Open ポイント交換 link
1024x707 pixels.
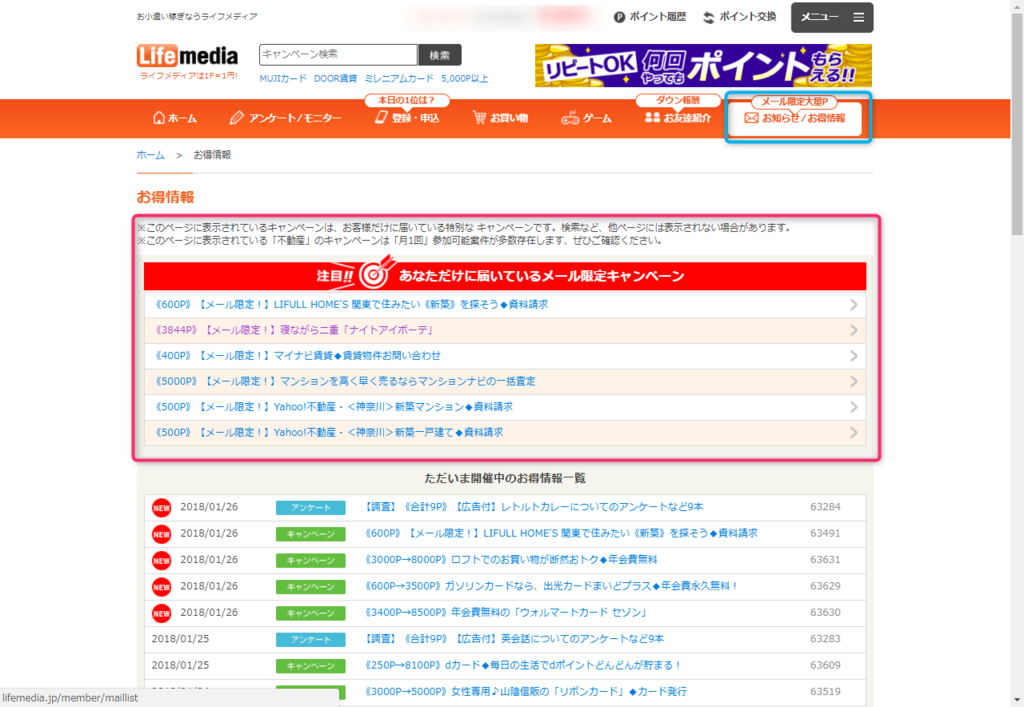(x=740, y=17)
